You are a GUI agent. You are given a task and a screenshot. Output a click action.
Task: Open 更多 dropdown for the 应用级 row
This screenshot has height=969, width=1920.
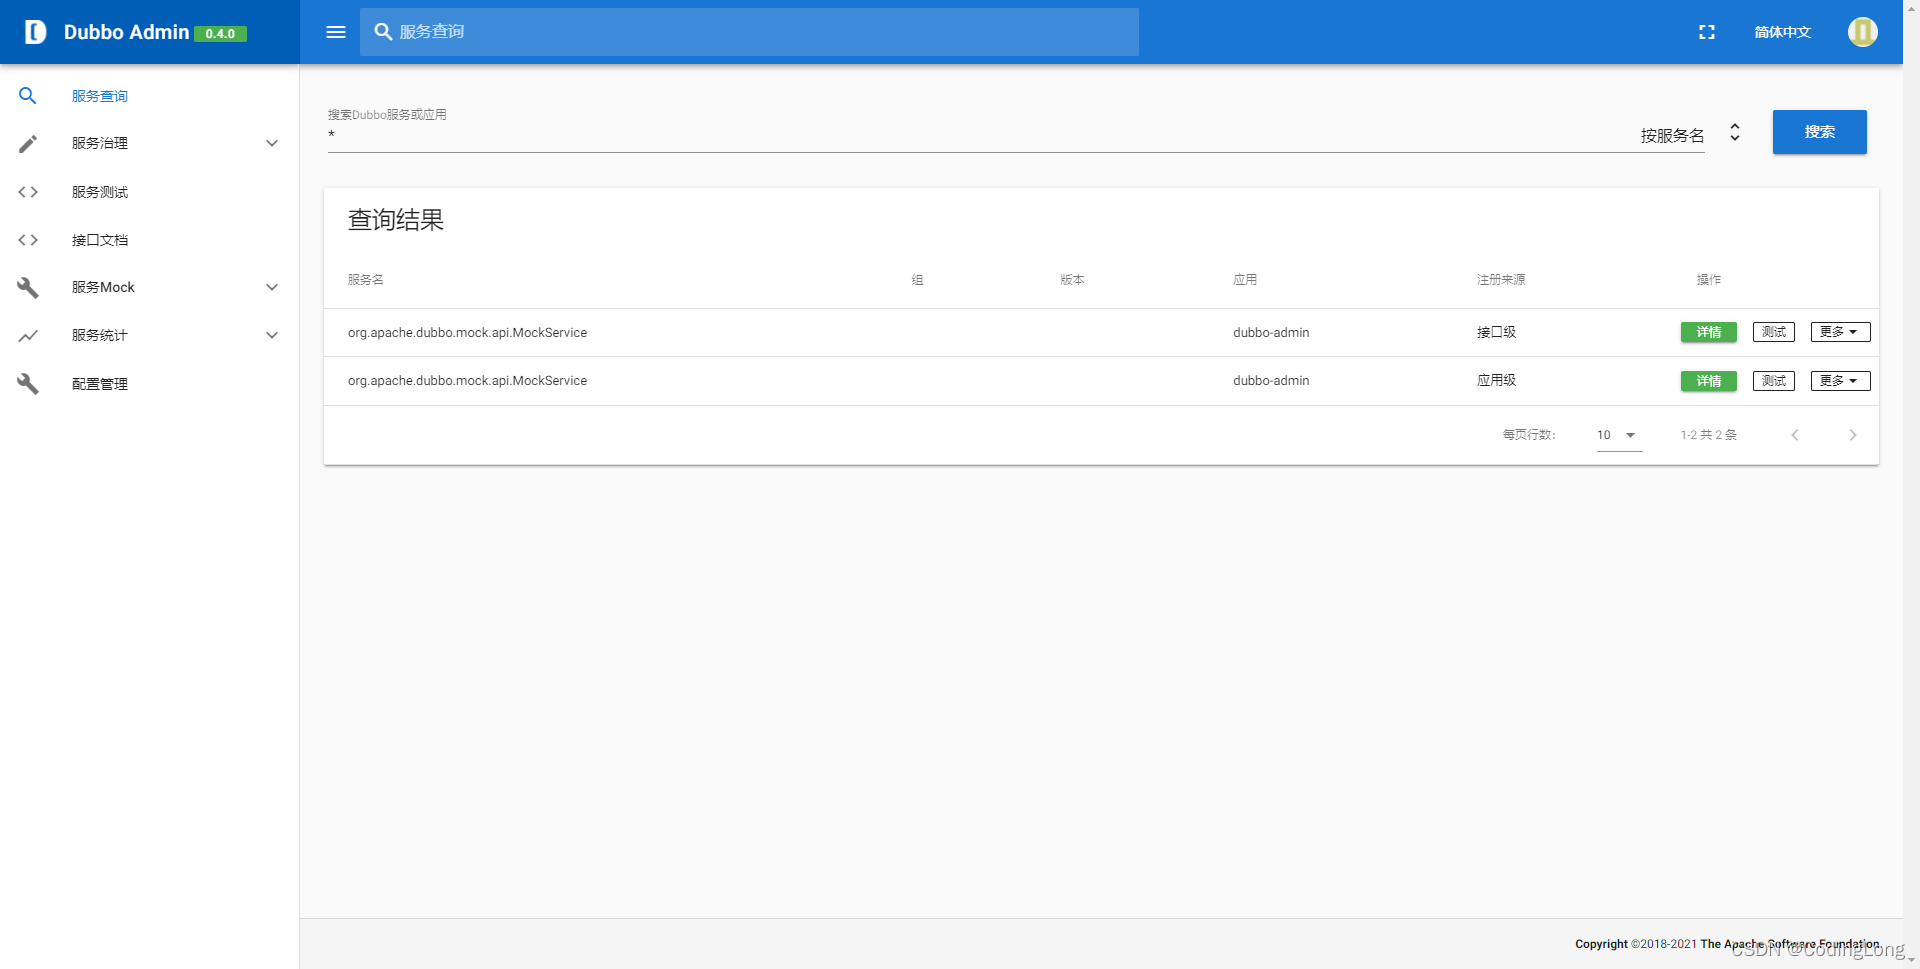(1840, 381)
